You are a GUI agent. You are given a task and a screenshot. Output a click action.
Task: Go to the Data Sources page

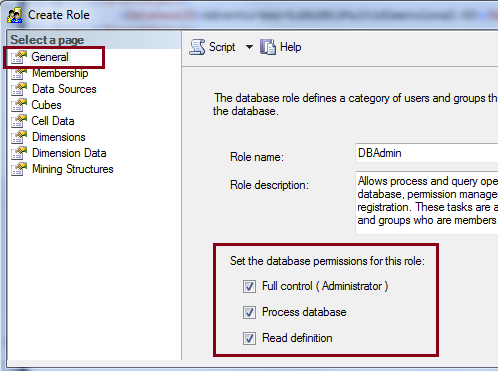pos(64,89)
